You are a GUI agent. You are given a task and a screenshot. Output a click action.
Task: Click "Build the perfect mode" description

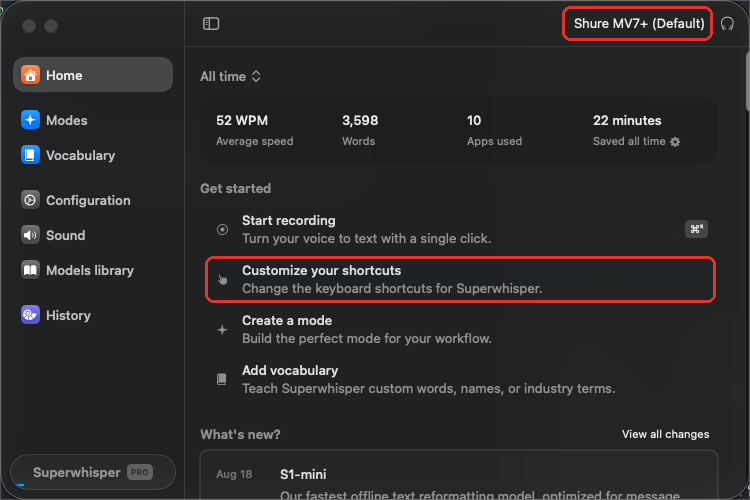pos(367,338)
